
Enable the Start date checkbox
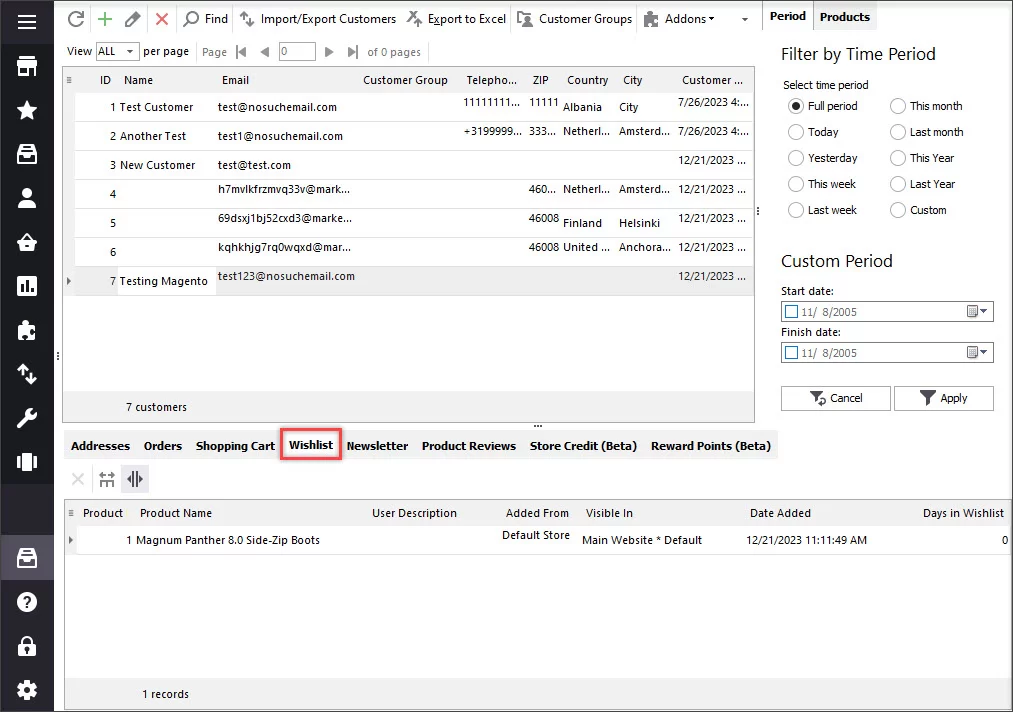(x=791, y=311)
